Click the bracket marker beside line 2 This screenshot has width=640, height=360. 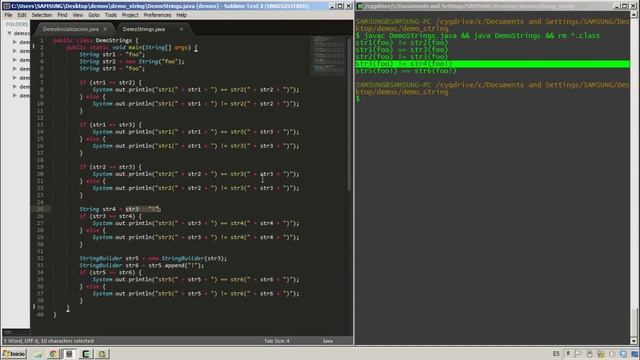[x=33, y=47]
